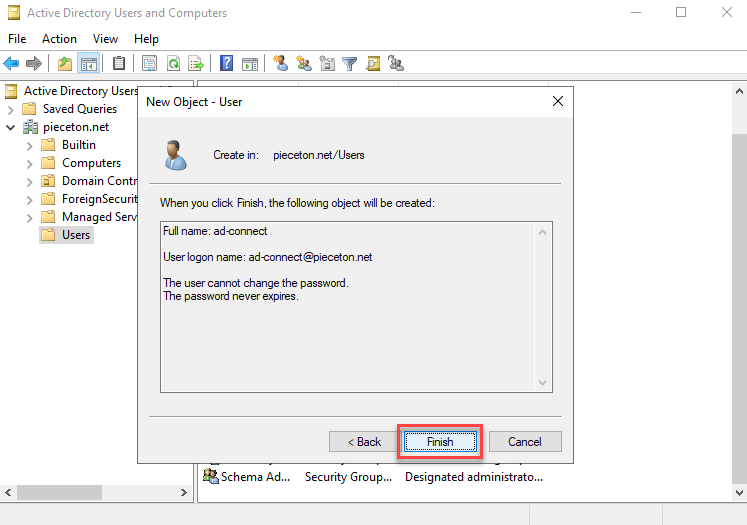Cancel the New Object - User dialog
Viewport: 747px width, 525px height.
point(525,442)
